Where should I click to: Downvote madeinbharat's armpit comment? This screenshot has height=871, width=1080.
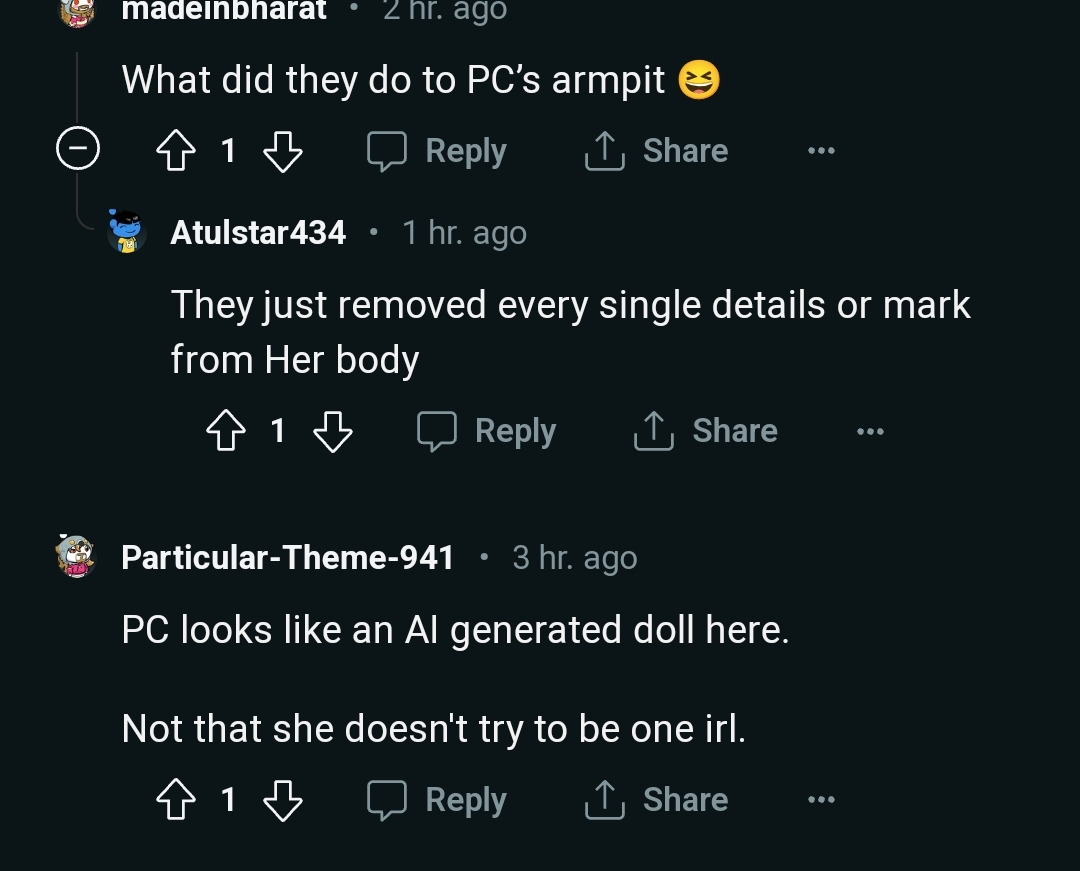pyautogui.click(x=282, y=151)
